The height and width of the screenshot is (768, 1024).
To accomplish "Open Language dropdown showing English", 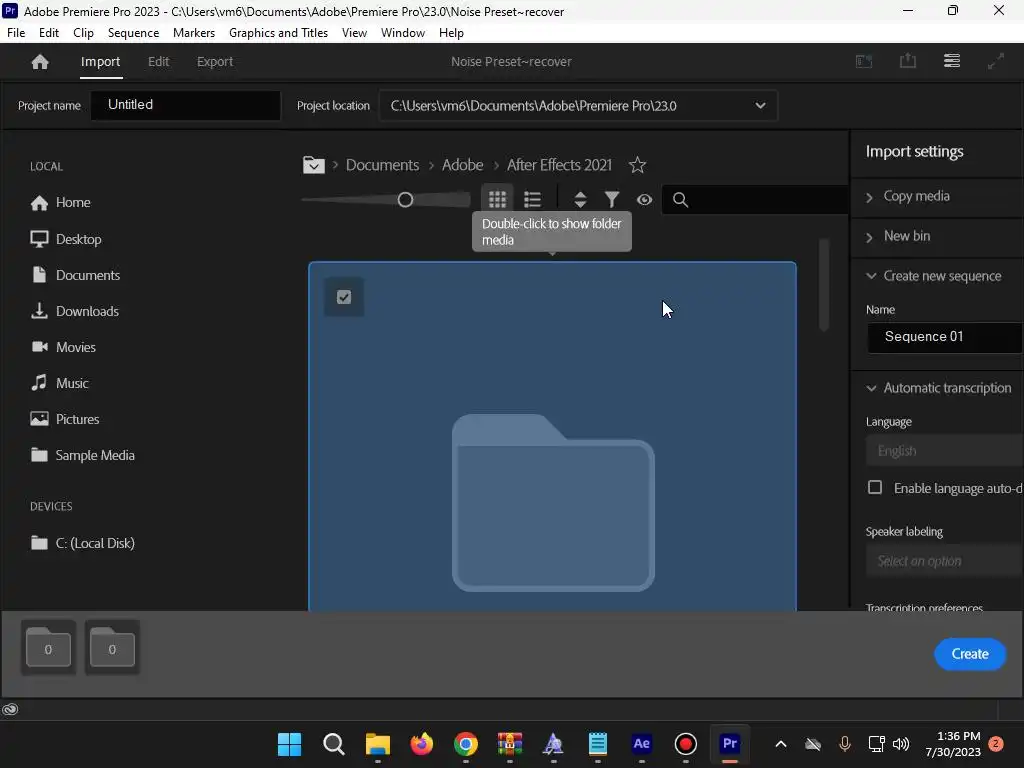I will coord(944,451).
